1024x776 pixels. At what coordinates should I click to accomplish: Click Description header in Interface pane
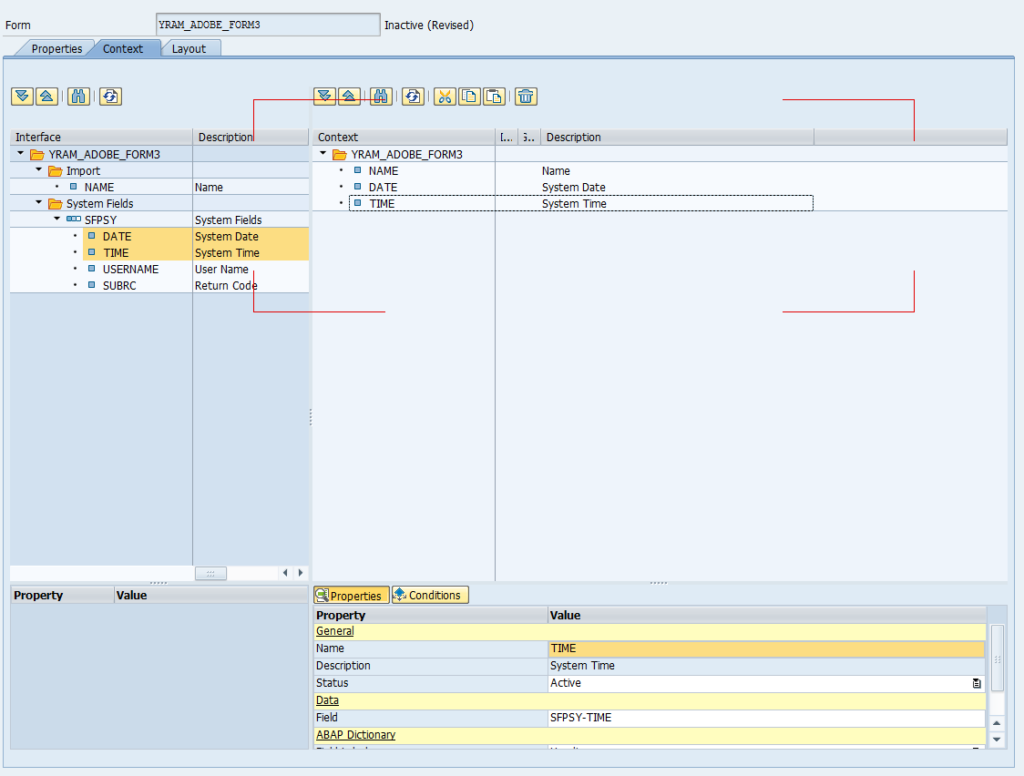(x=251, y=137)
